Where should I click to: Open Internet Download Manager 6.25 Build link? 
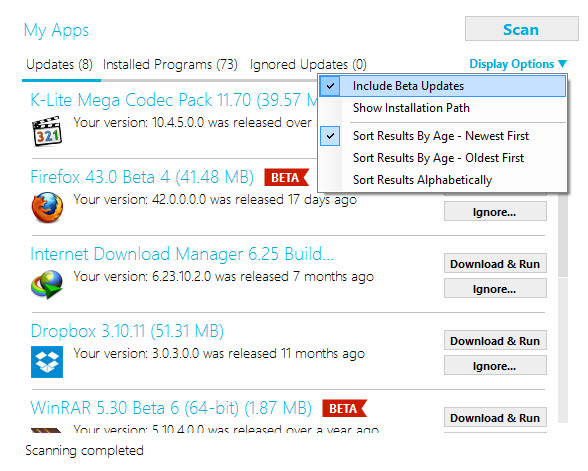[182, 254]
